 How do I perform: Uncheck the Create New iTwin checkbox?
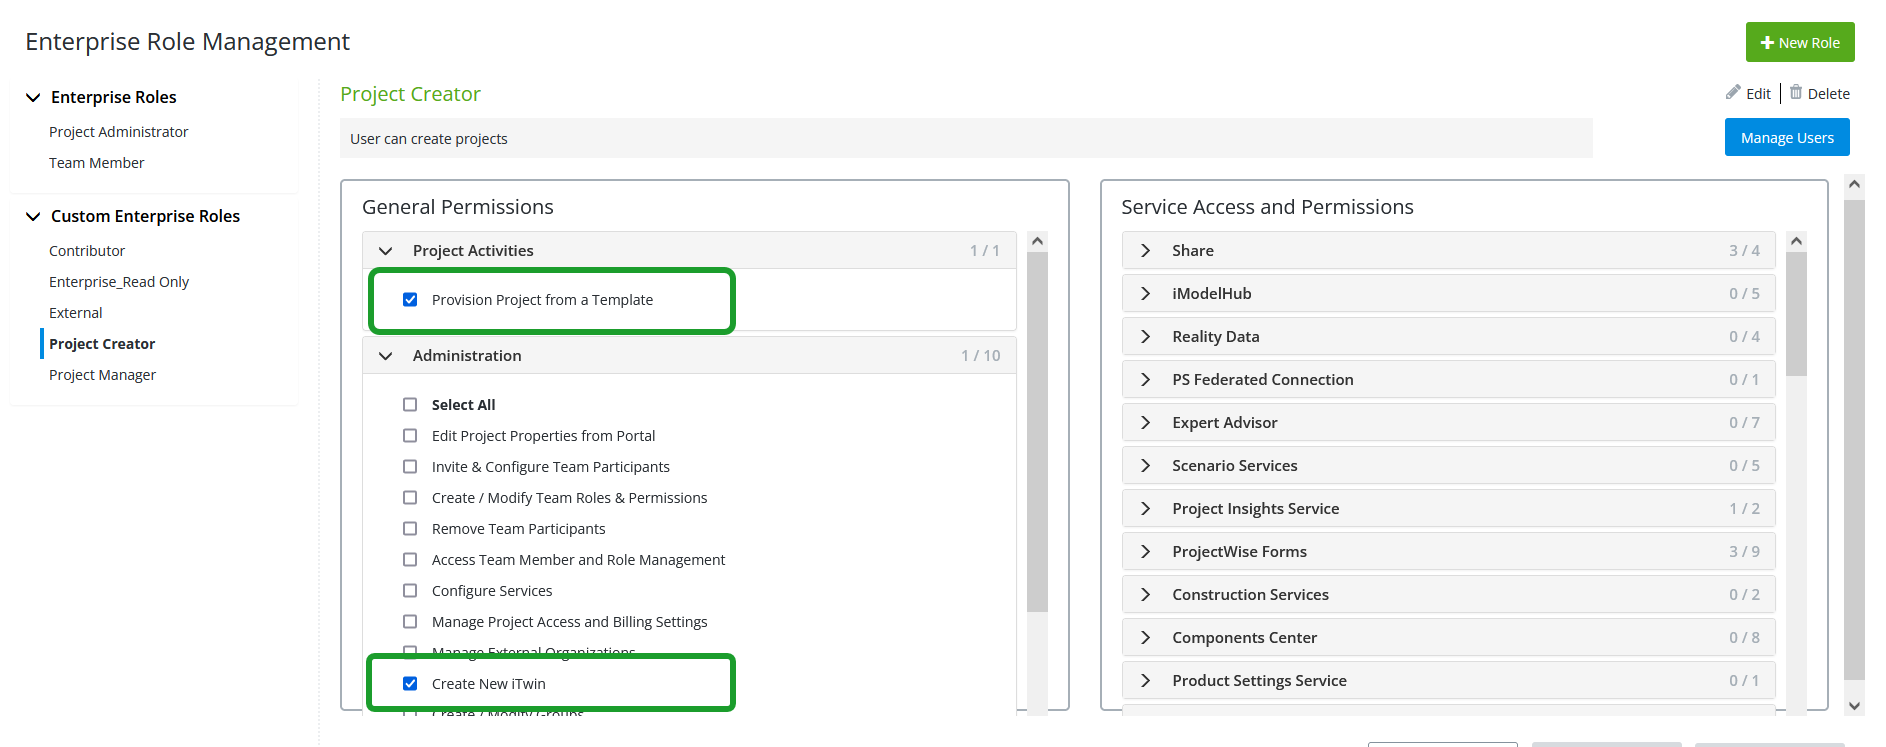pos(410,684)
